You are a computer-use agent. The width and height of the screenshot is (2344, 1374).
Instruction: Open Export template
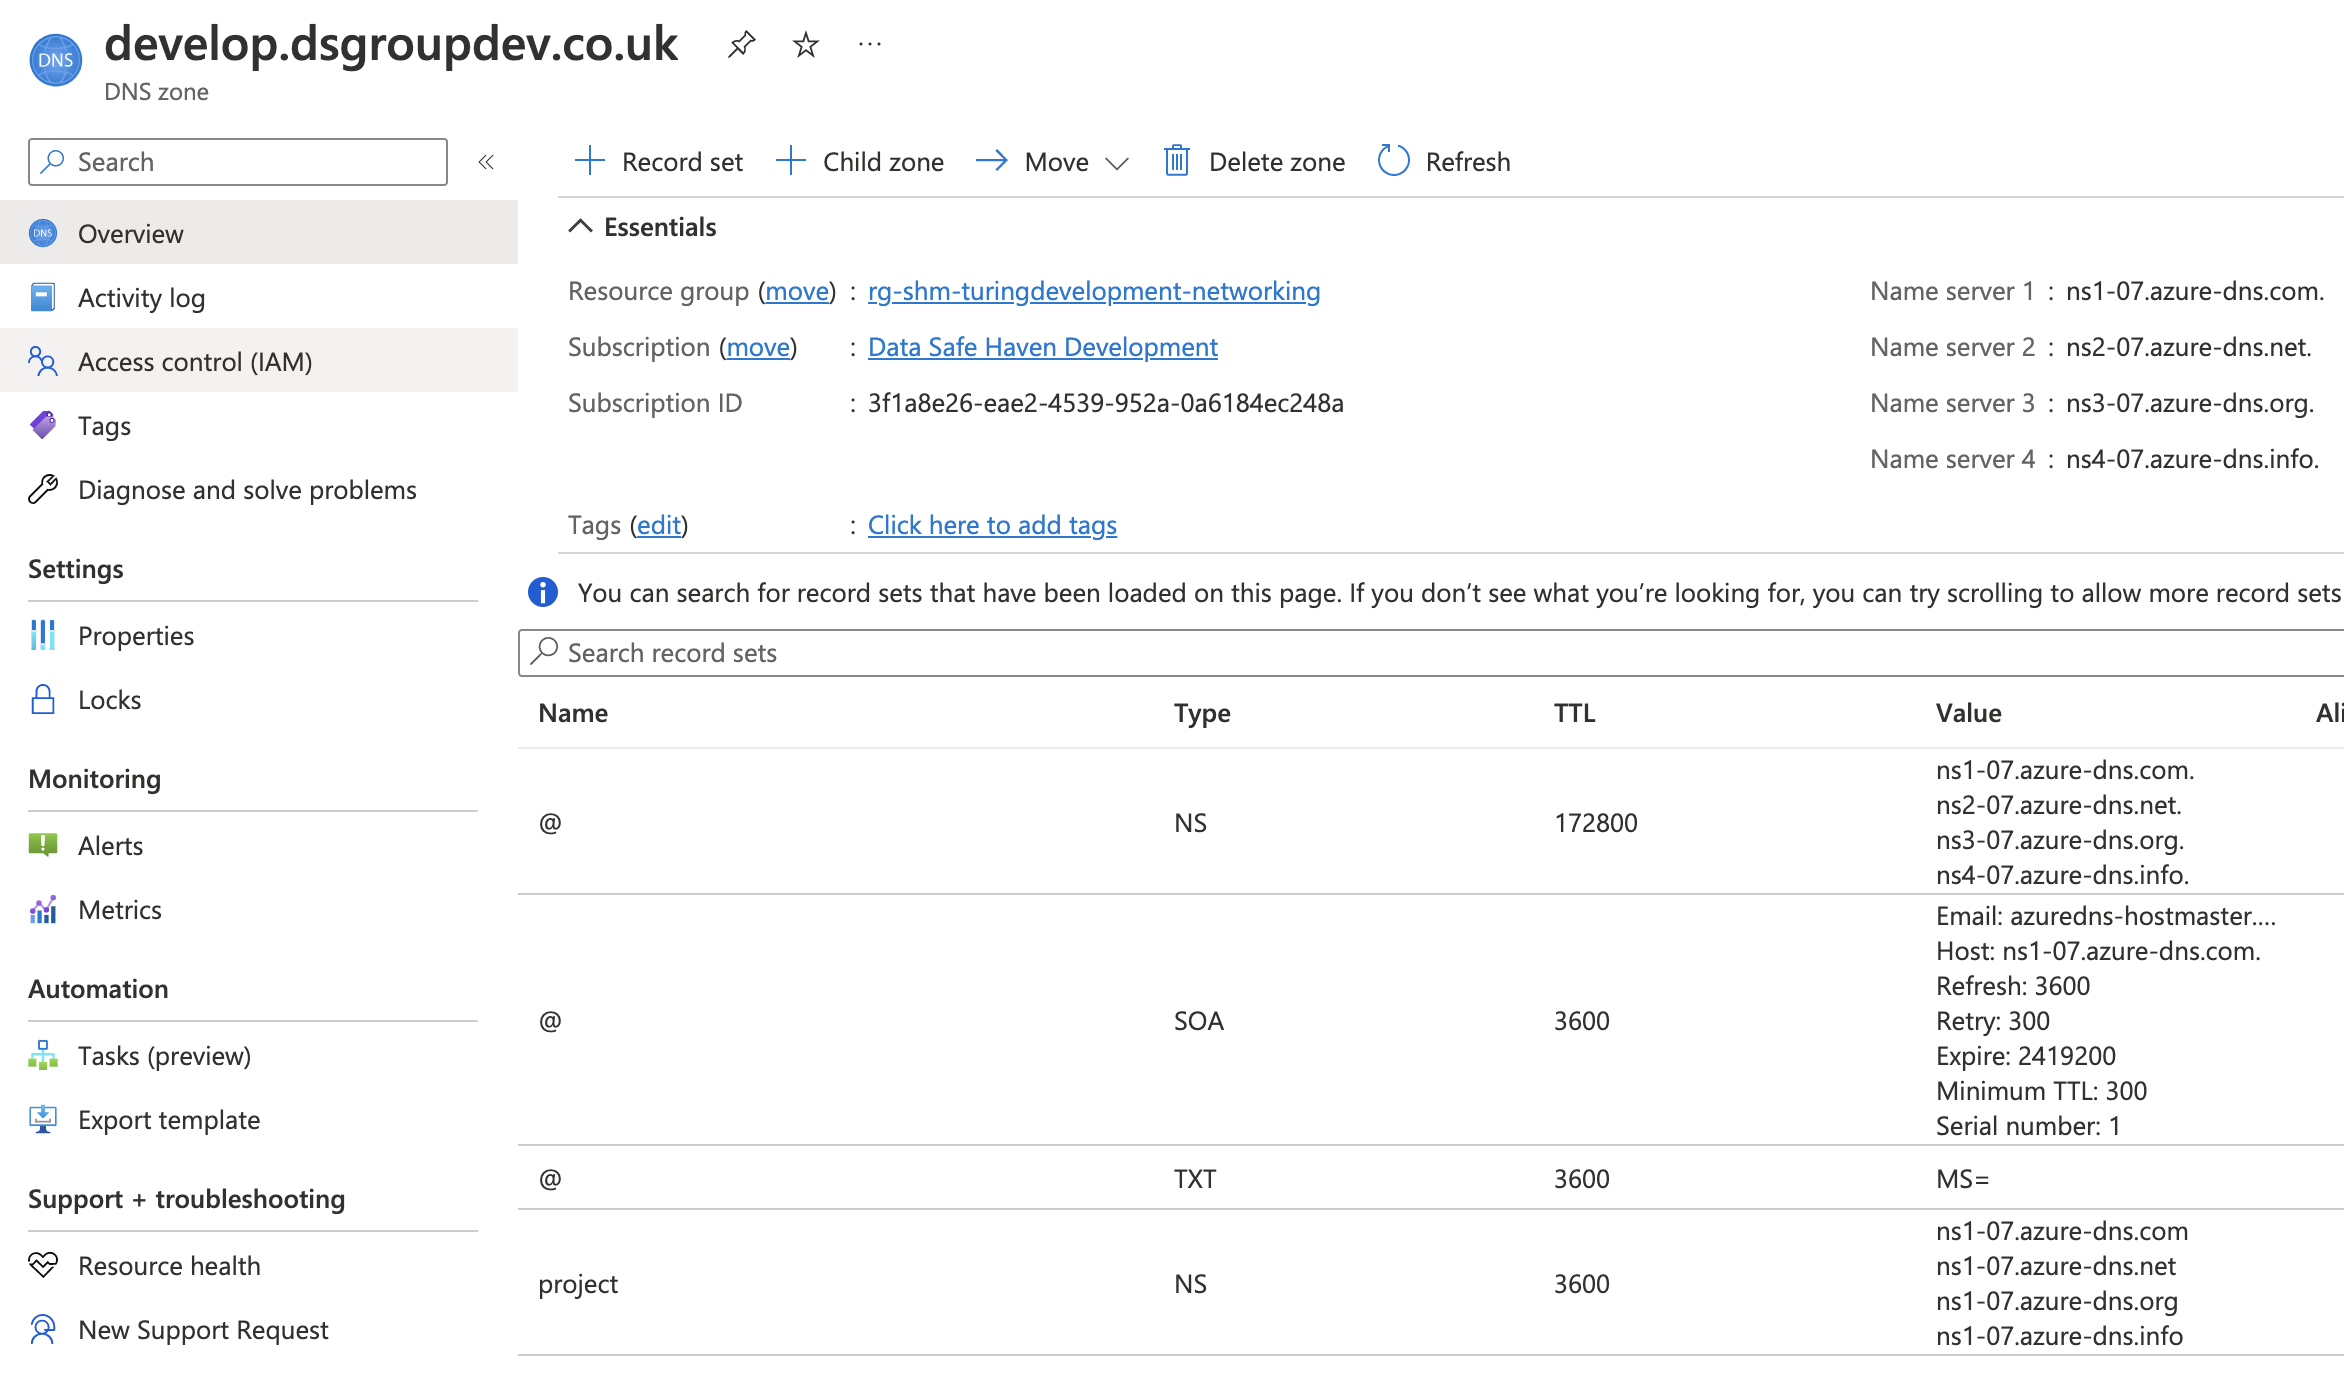[x=169, y=1119]
